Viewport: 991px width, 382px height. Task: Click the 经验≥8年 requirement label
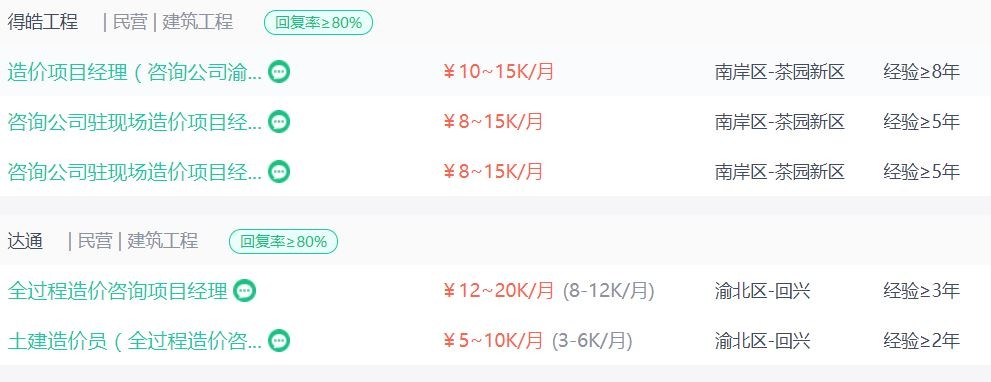click(x=921, y=72)
